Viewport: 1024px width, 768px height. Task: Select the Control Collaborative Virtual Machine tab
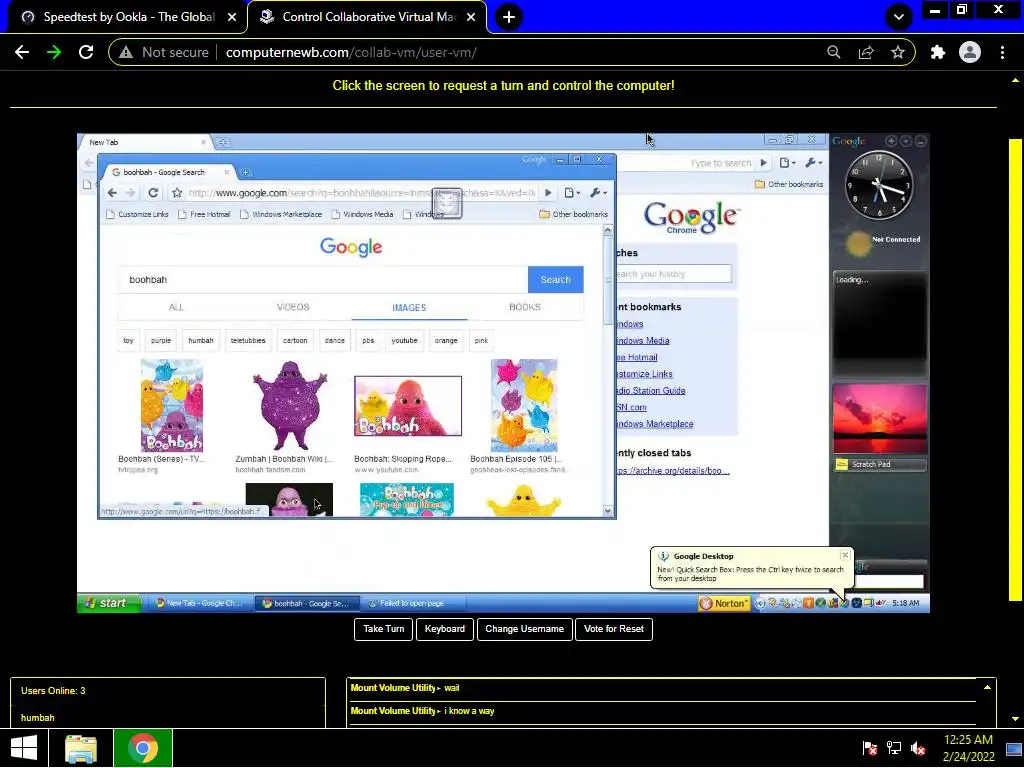[x=369, y=17]
